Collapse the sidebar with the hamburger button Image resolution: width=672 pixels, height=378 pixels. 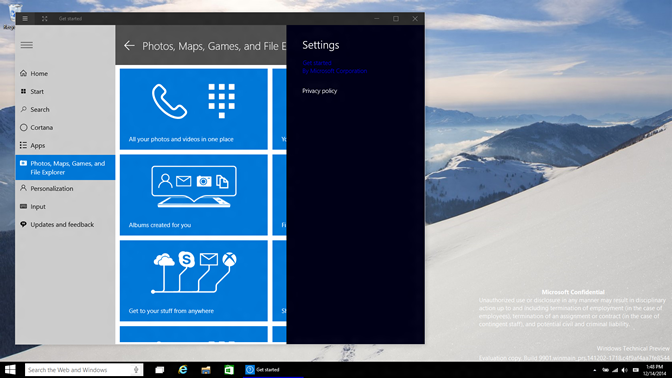click(27, 45)
